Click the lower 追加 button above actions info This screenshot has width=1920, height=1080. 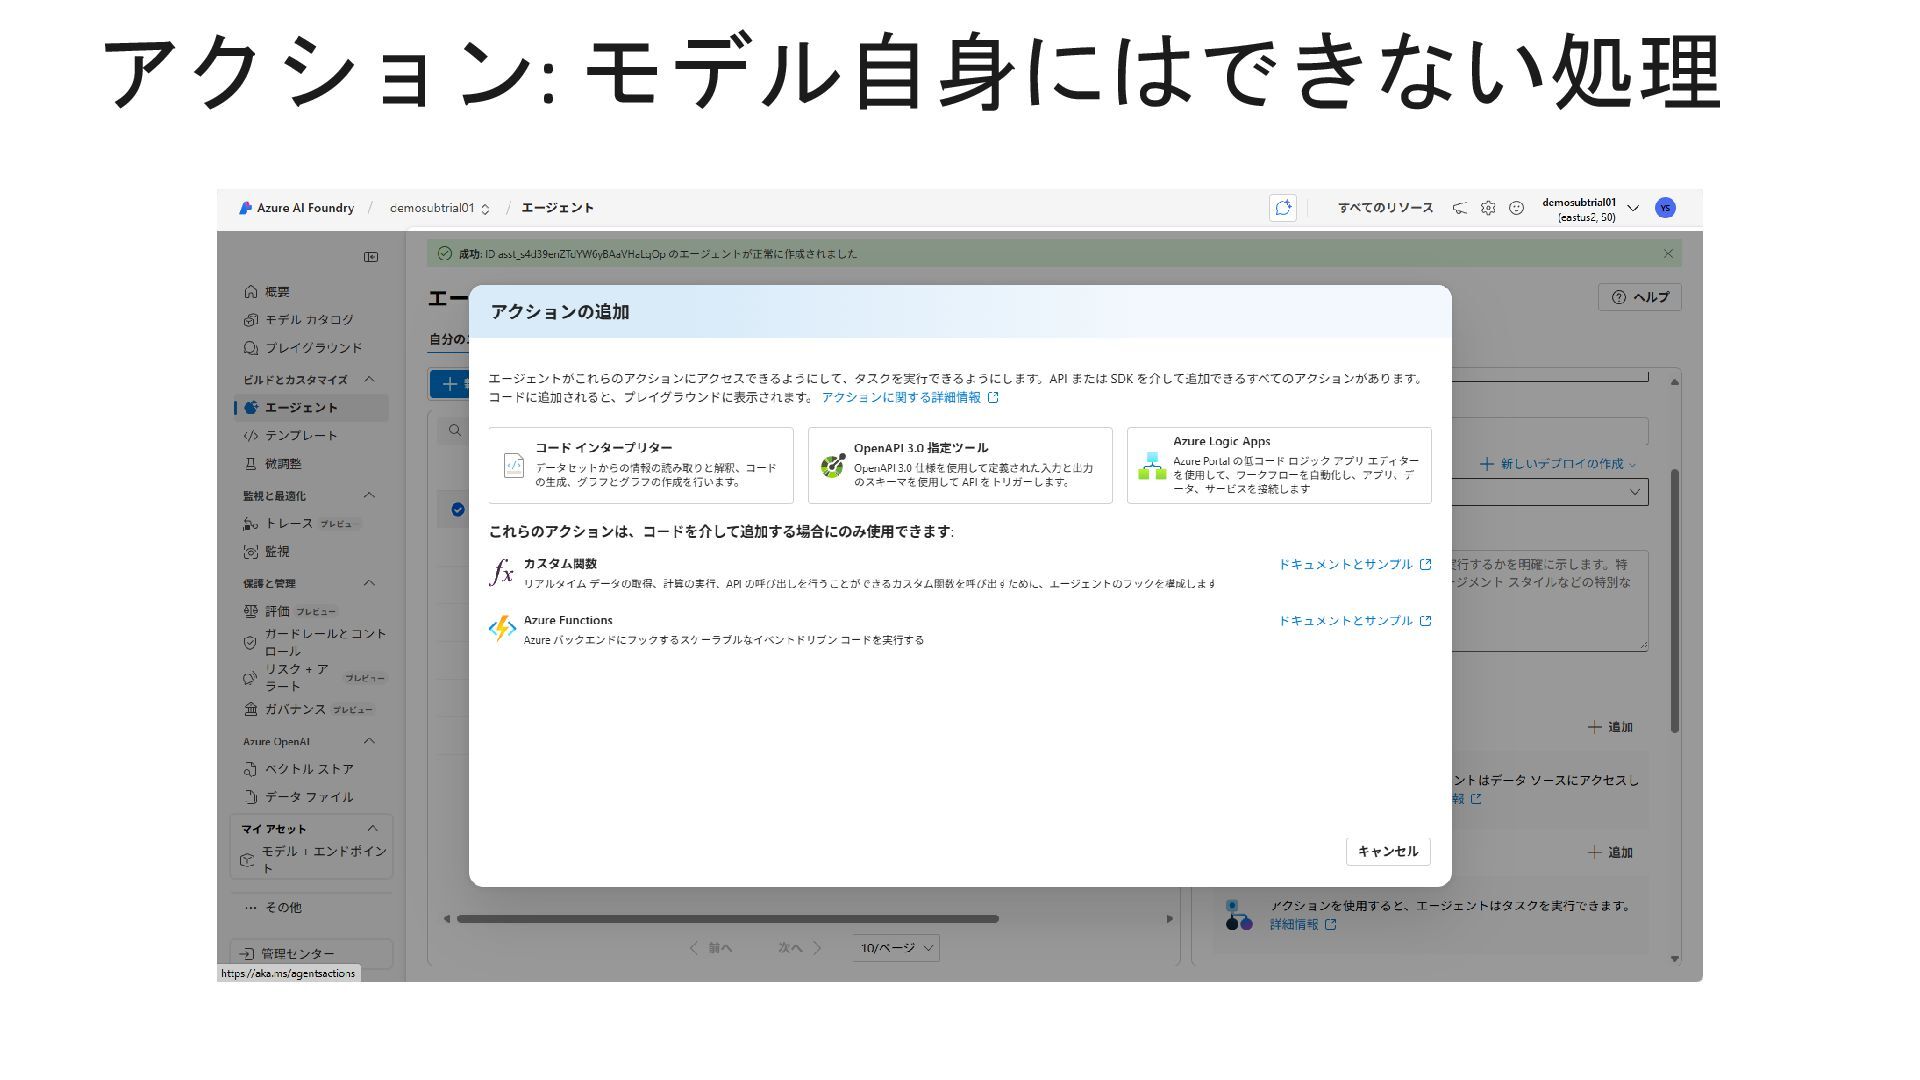click(x=1610, y=852)
